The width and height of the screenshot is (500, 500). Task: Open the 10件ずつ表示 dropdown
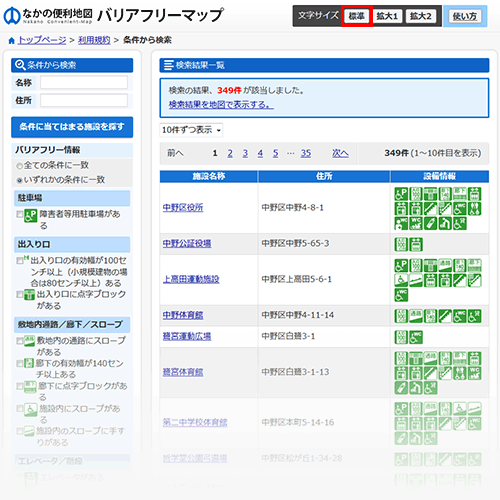(x=191, y=130)
